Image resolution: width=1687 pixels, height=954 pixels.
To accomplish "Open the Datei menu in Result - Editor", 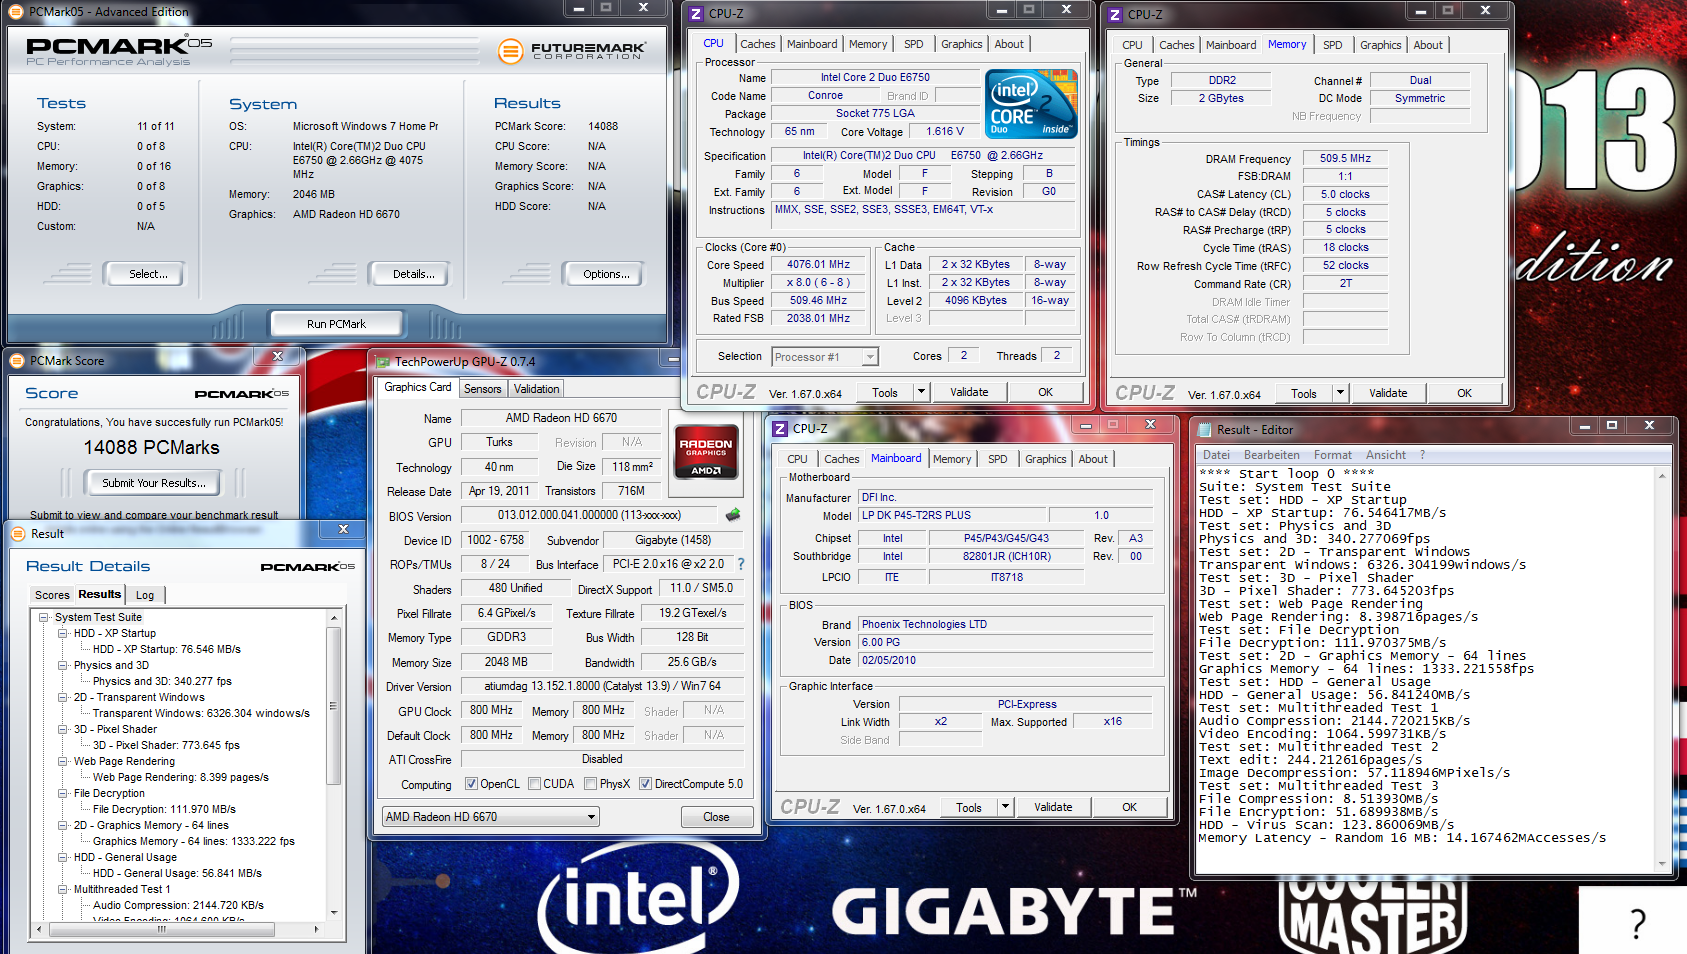I will click(1216, 455).
